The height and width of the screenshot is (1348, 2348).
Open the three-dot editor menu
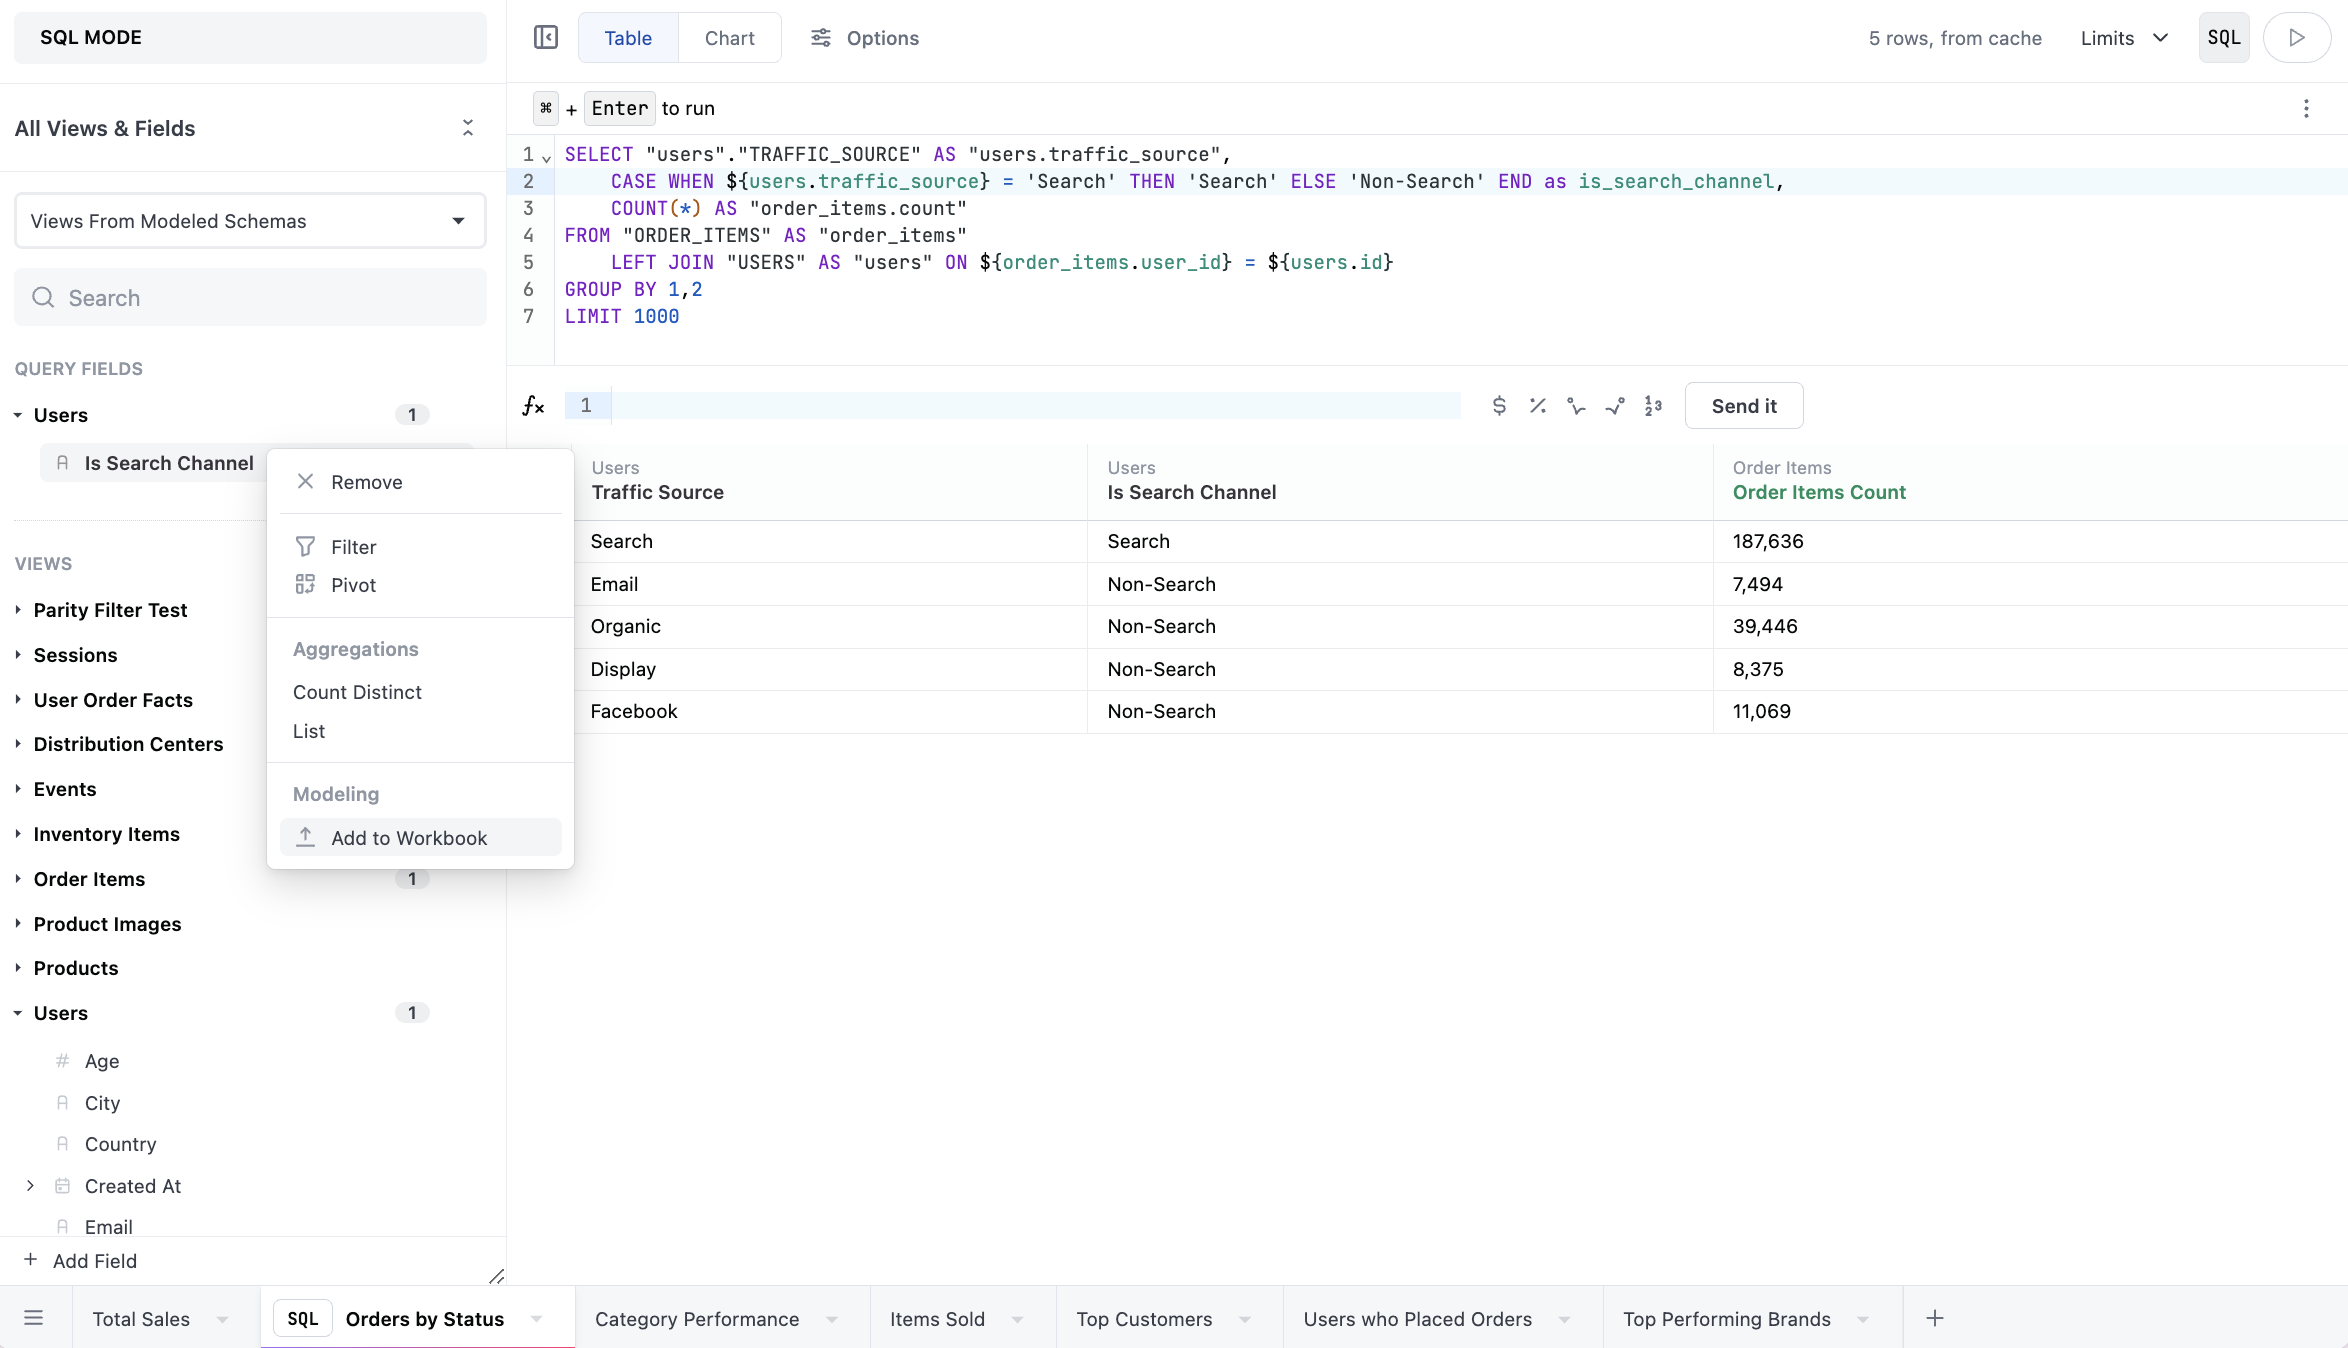click(2306, 108)
